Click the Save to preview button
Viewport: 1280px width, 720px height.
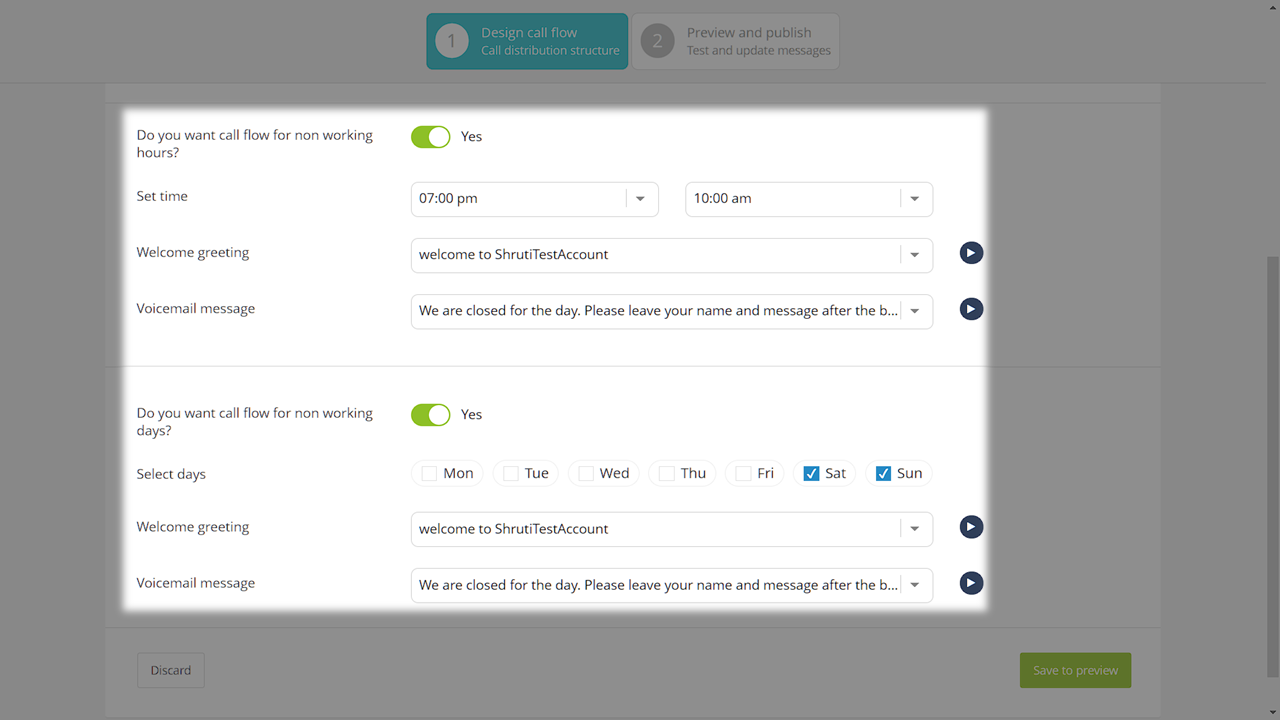click(x=1075, y=670)
